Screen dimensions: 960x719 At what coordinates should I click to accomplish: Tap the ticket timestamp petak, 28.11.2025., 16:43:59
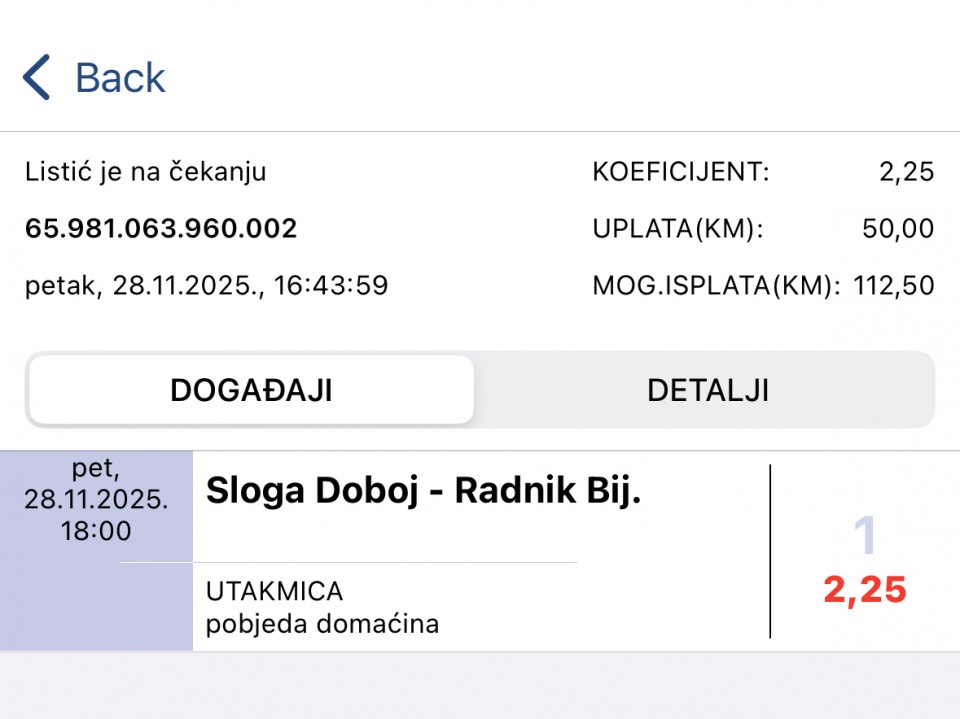pos(206,286)
